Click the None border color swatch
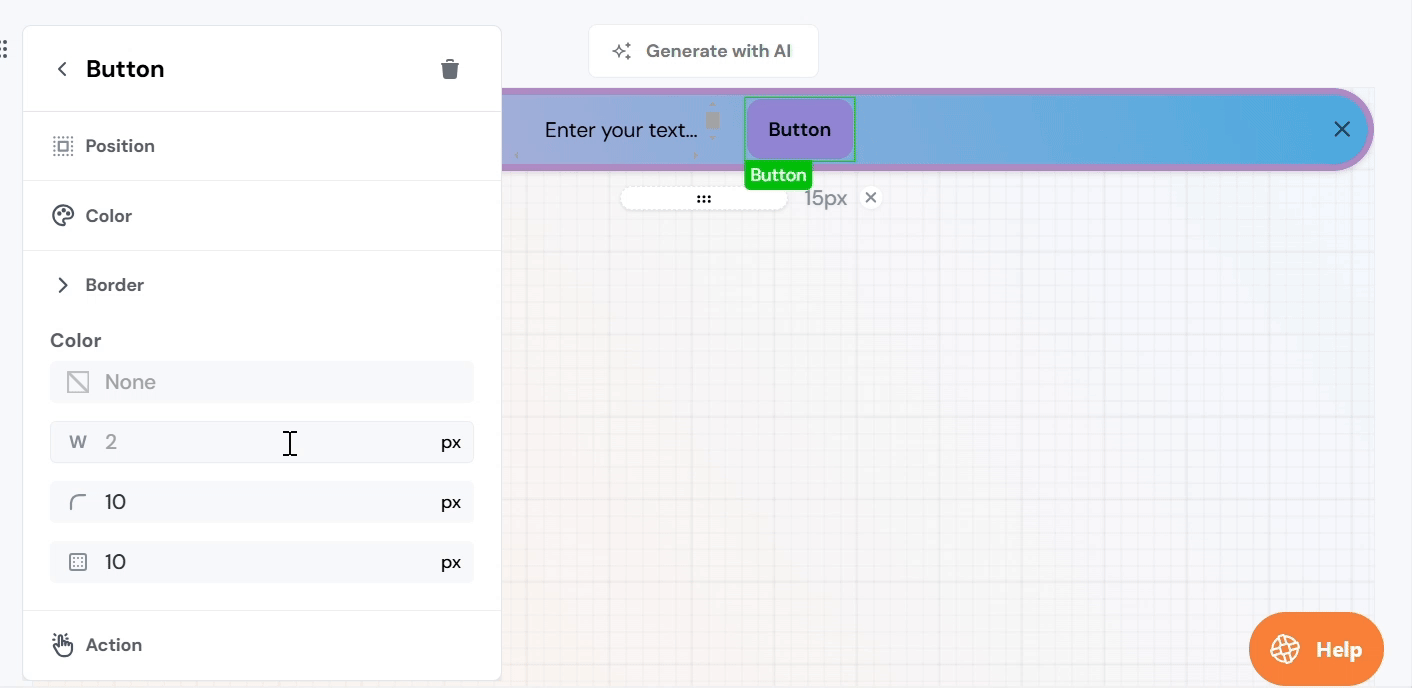 point(78,382)
